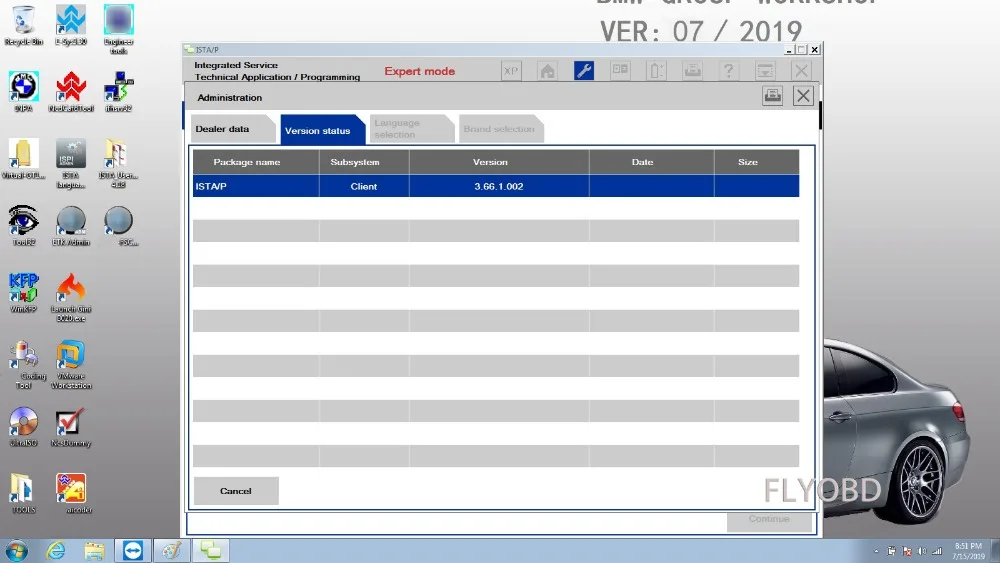Switch to the Dealer data tab

point(232,129)
